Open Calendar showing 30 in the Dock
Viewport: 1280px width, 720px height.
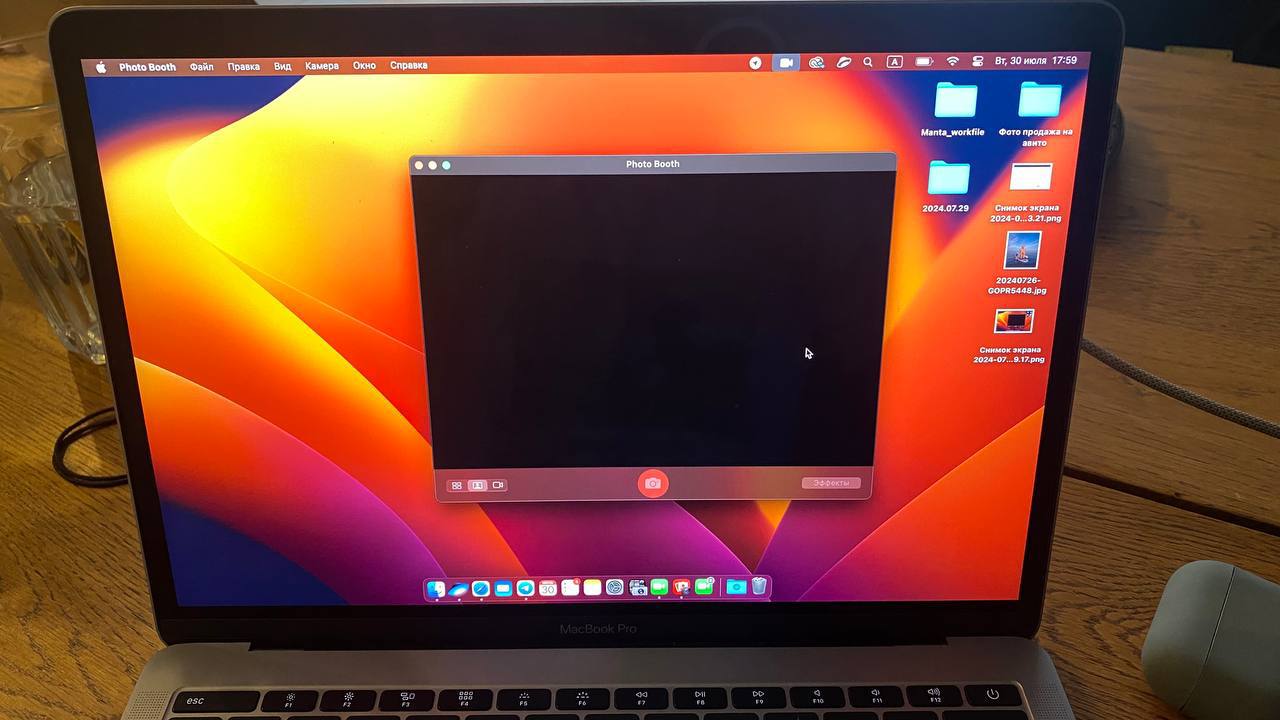(x=548, y=588)
